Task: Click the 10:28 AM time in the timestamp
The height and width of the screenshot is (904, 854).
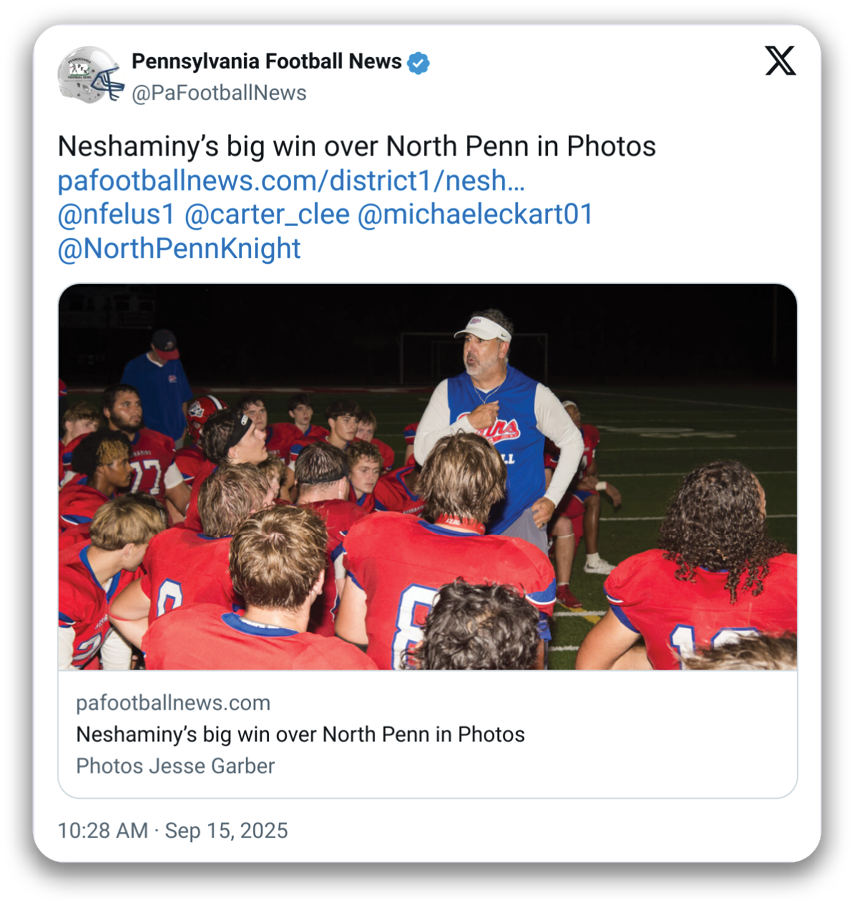Action: click(x=103, y=830)
